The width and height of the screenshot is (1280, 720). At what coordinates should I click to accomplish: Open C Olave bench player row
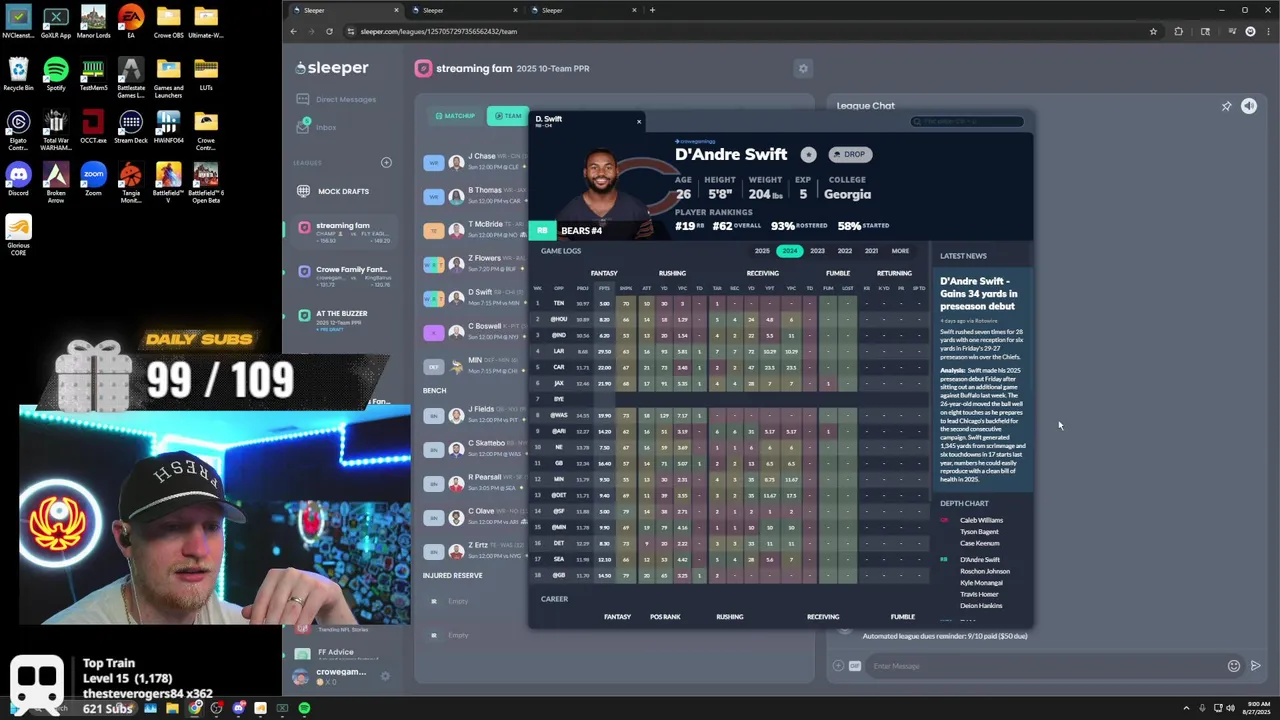[x=476, y=517]
